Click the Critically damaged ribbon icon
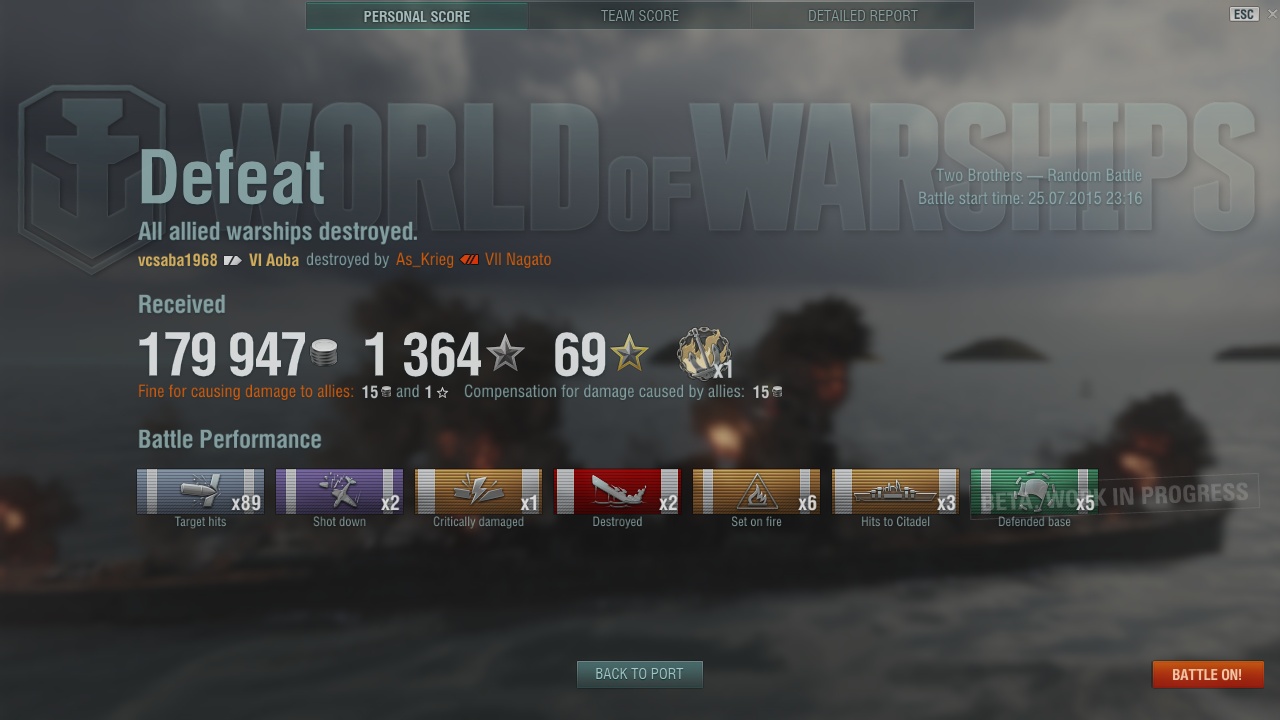The width and height of the screenshot is (1280, 720). pos(478,491)
